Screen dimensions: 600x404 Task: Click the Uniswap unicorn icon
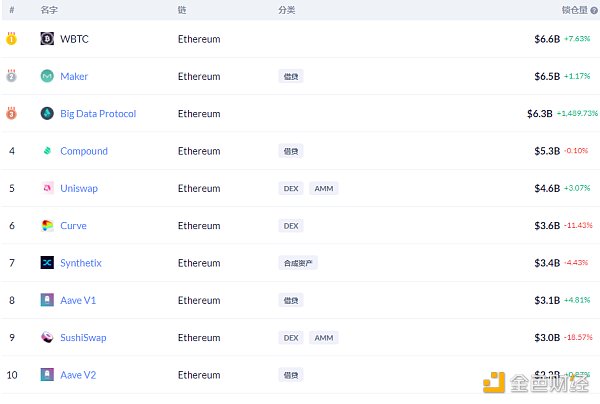pyautogui.click(x=47, y=188)
